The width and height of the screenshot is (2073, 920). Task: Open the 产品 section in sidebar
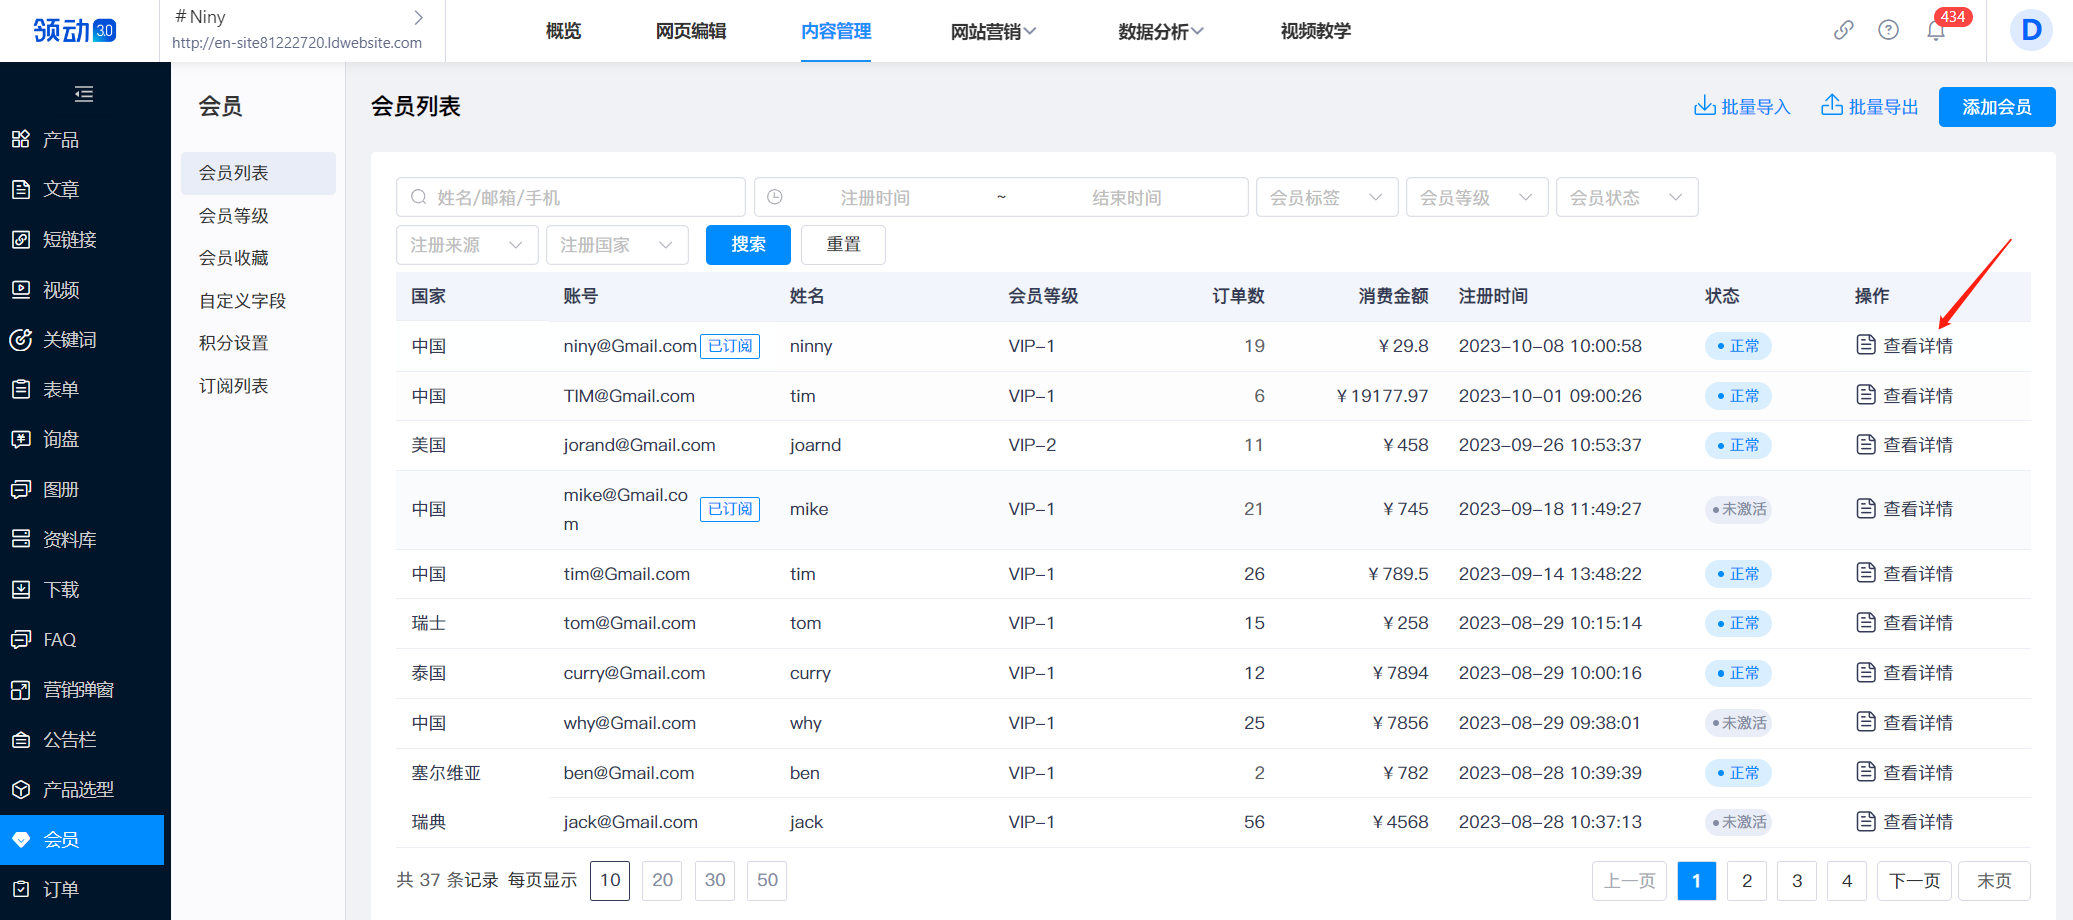[x=60, y=140]
